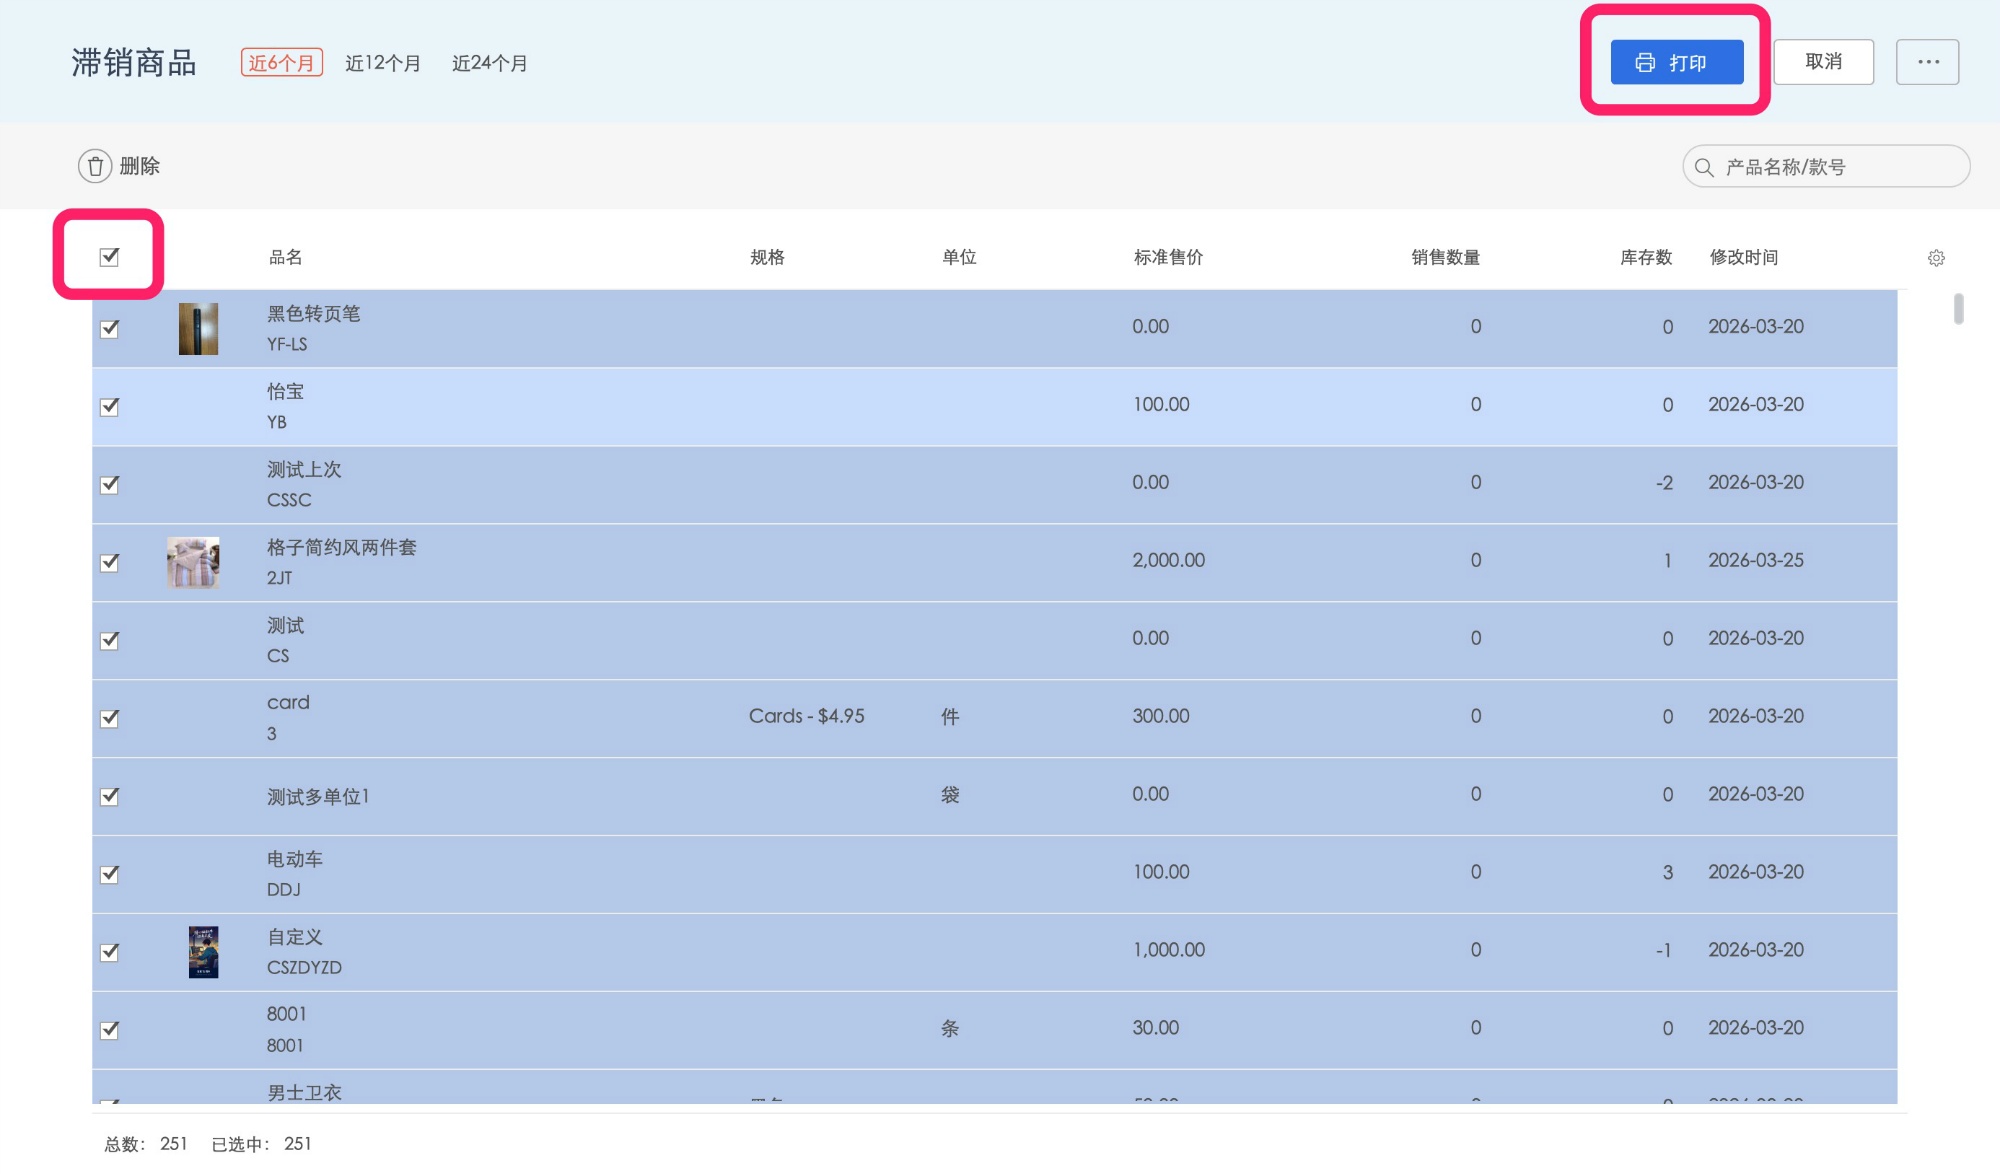Click the 总数: 251 total count
This screenshot has width=2000, height=1174.
tap(146, 1144)
